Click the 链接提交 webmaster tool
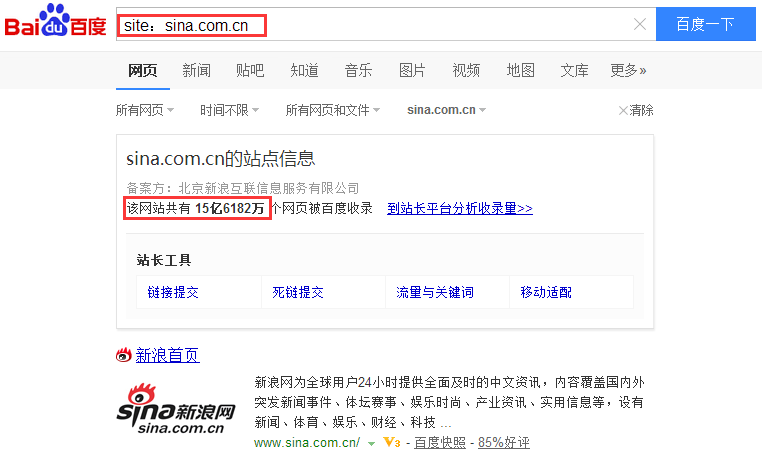The height and width of the screenshot is (452, 762). [173, 292]
